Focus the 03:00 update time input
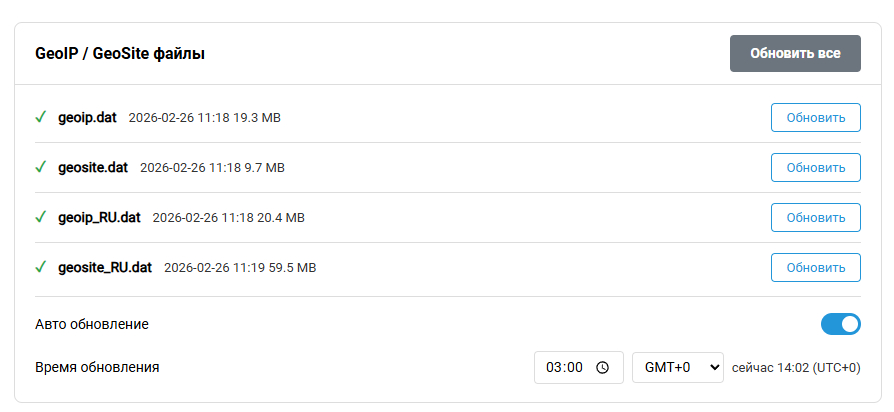Viewport: 894px width, 412px height. point(565,367)
